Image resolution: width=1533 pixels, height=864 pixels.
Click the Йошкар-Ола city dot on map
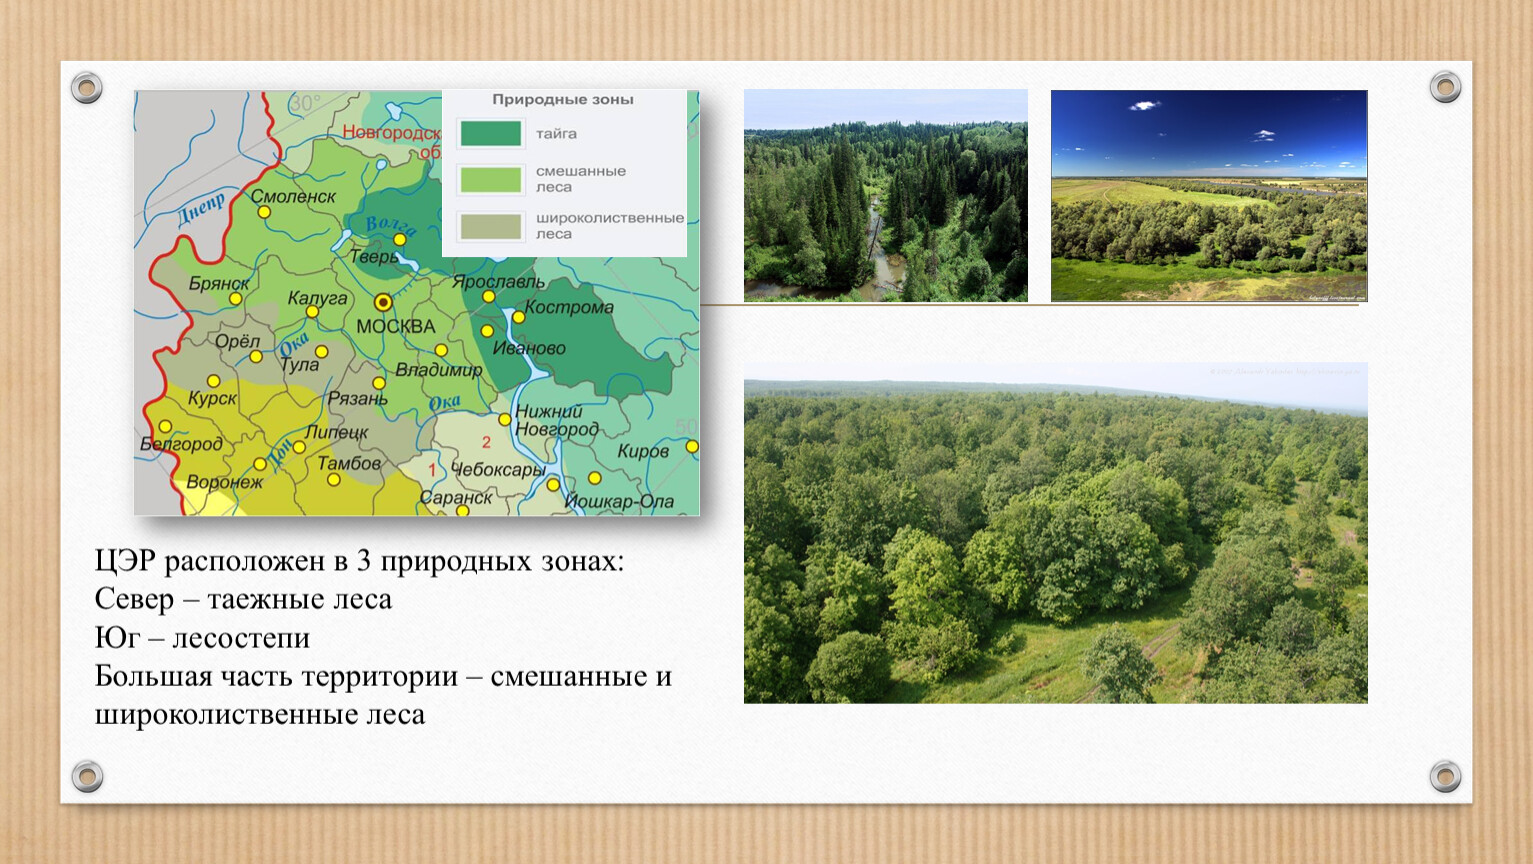pyautogui.click(x=594, y=478)
